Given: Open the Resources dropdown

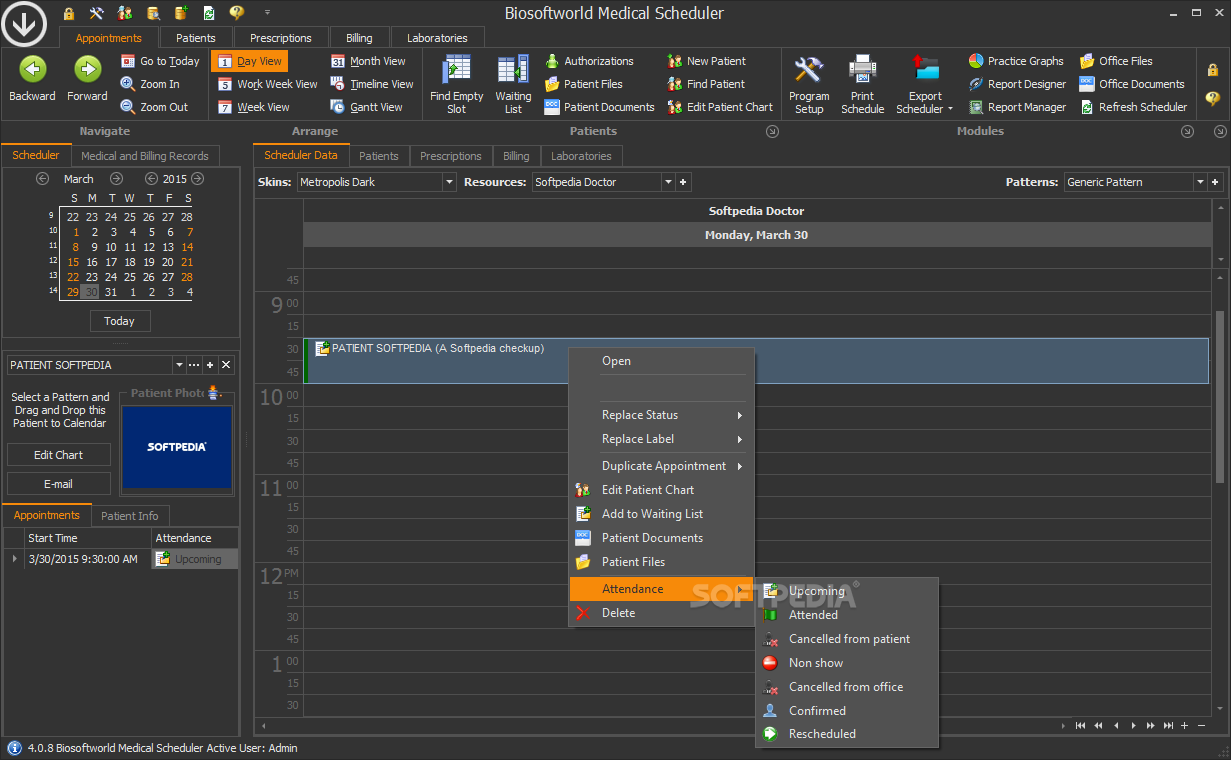Looking at the screenshot, I should [x=668, y=182].
